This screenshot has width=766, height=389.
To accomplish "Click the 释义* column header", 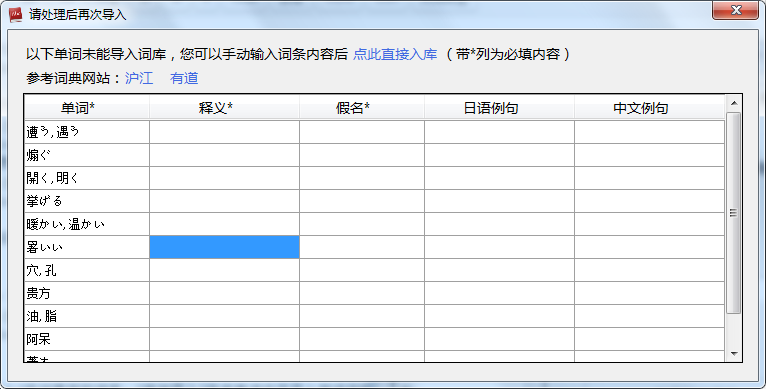I will pos(225,108).
